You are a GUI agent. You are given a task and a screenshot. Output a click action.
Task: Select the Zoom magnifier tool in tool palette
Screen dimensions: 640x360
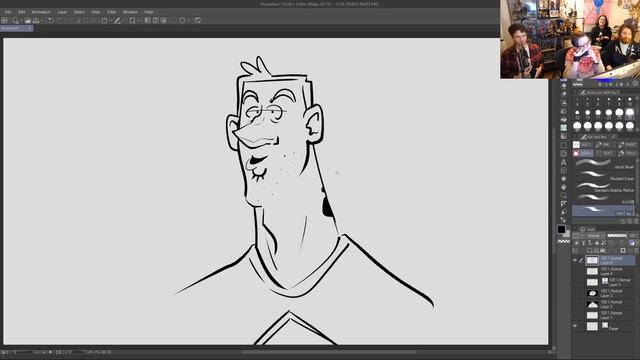pyautogui.click(x=564, y=195)
